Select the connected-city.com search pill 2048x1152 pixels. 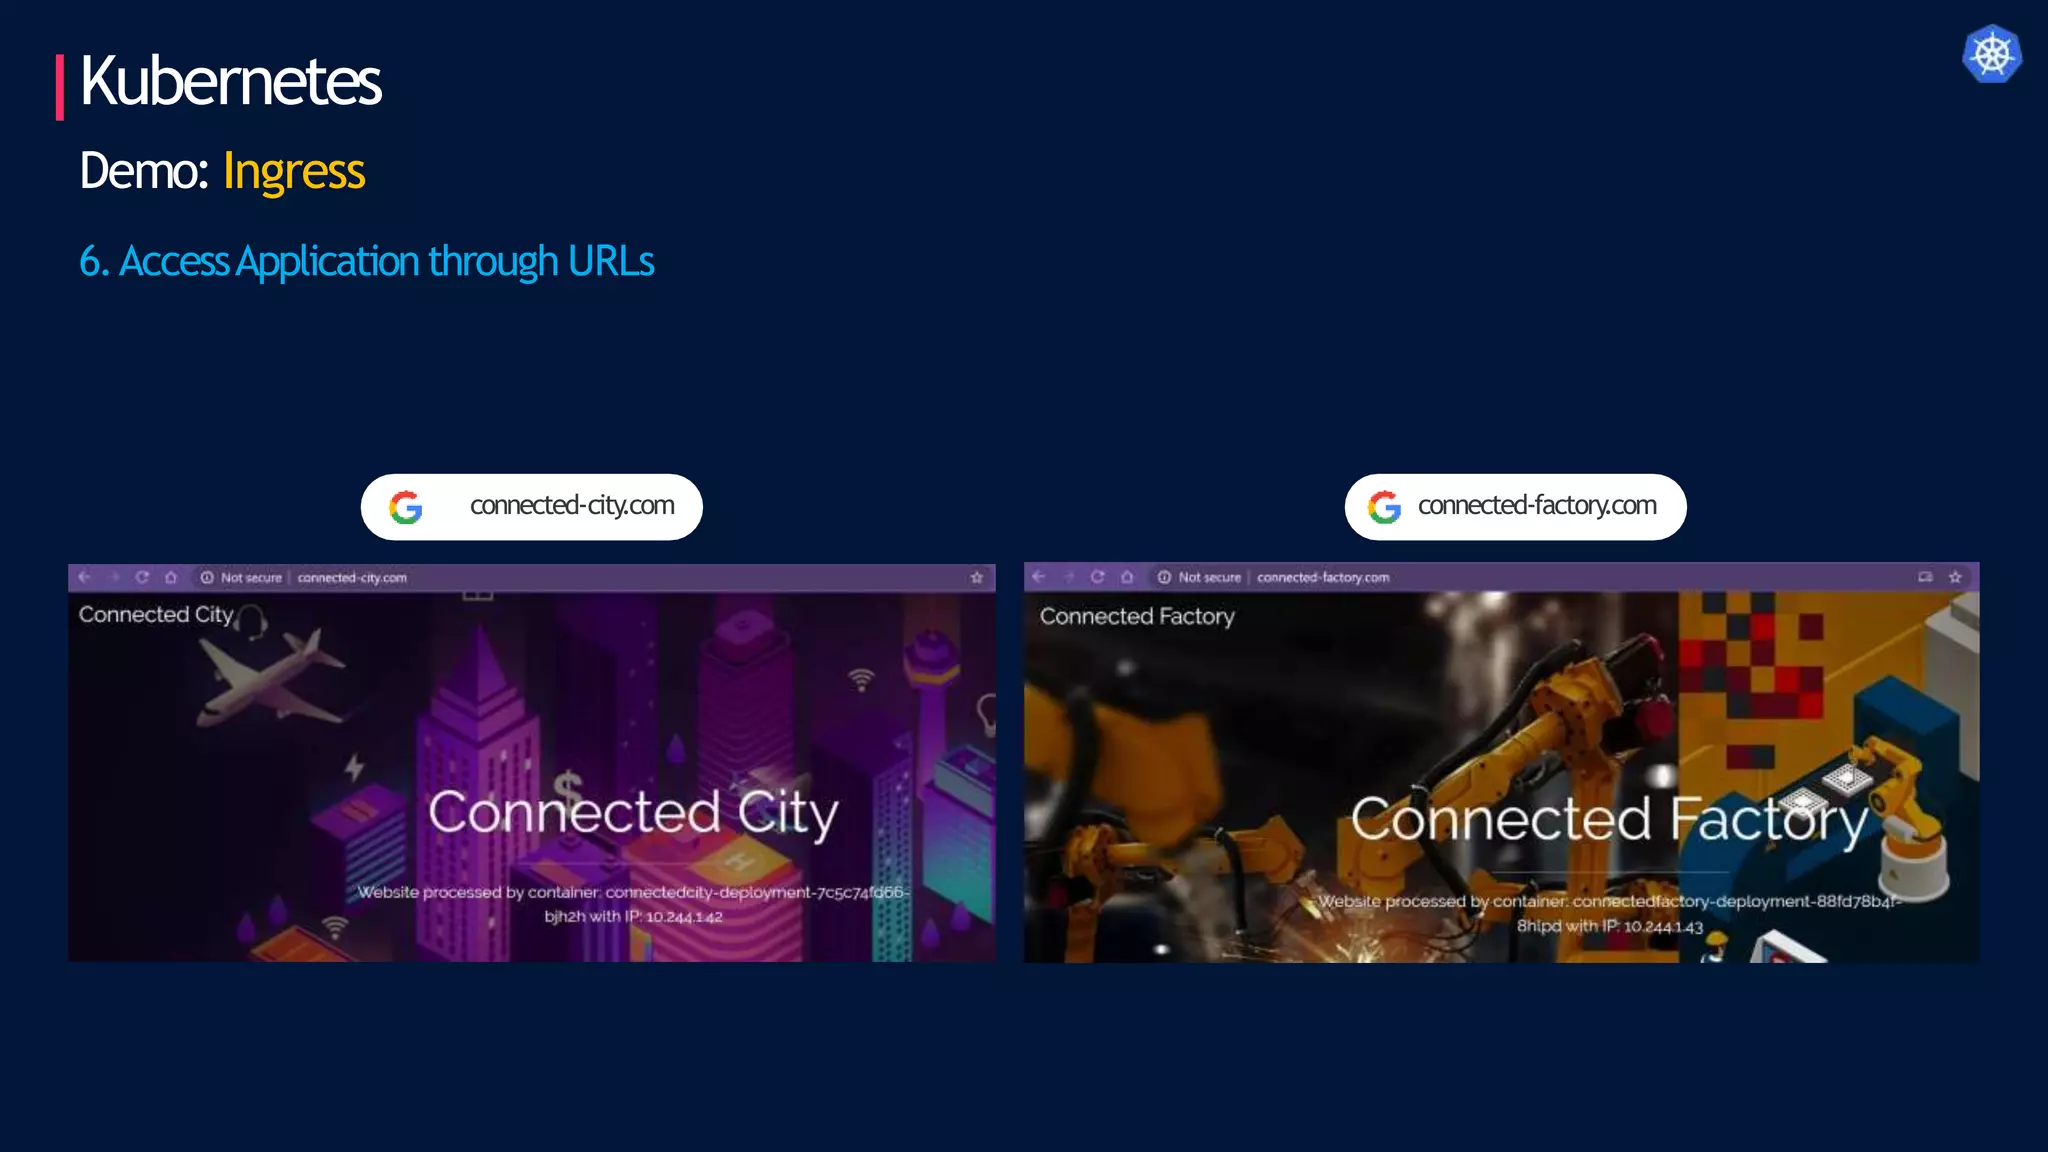[x=532, y=507]
